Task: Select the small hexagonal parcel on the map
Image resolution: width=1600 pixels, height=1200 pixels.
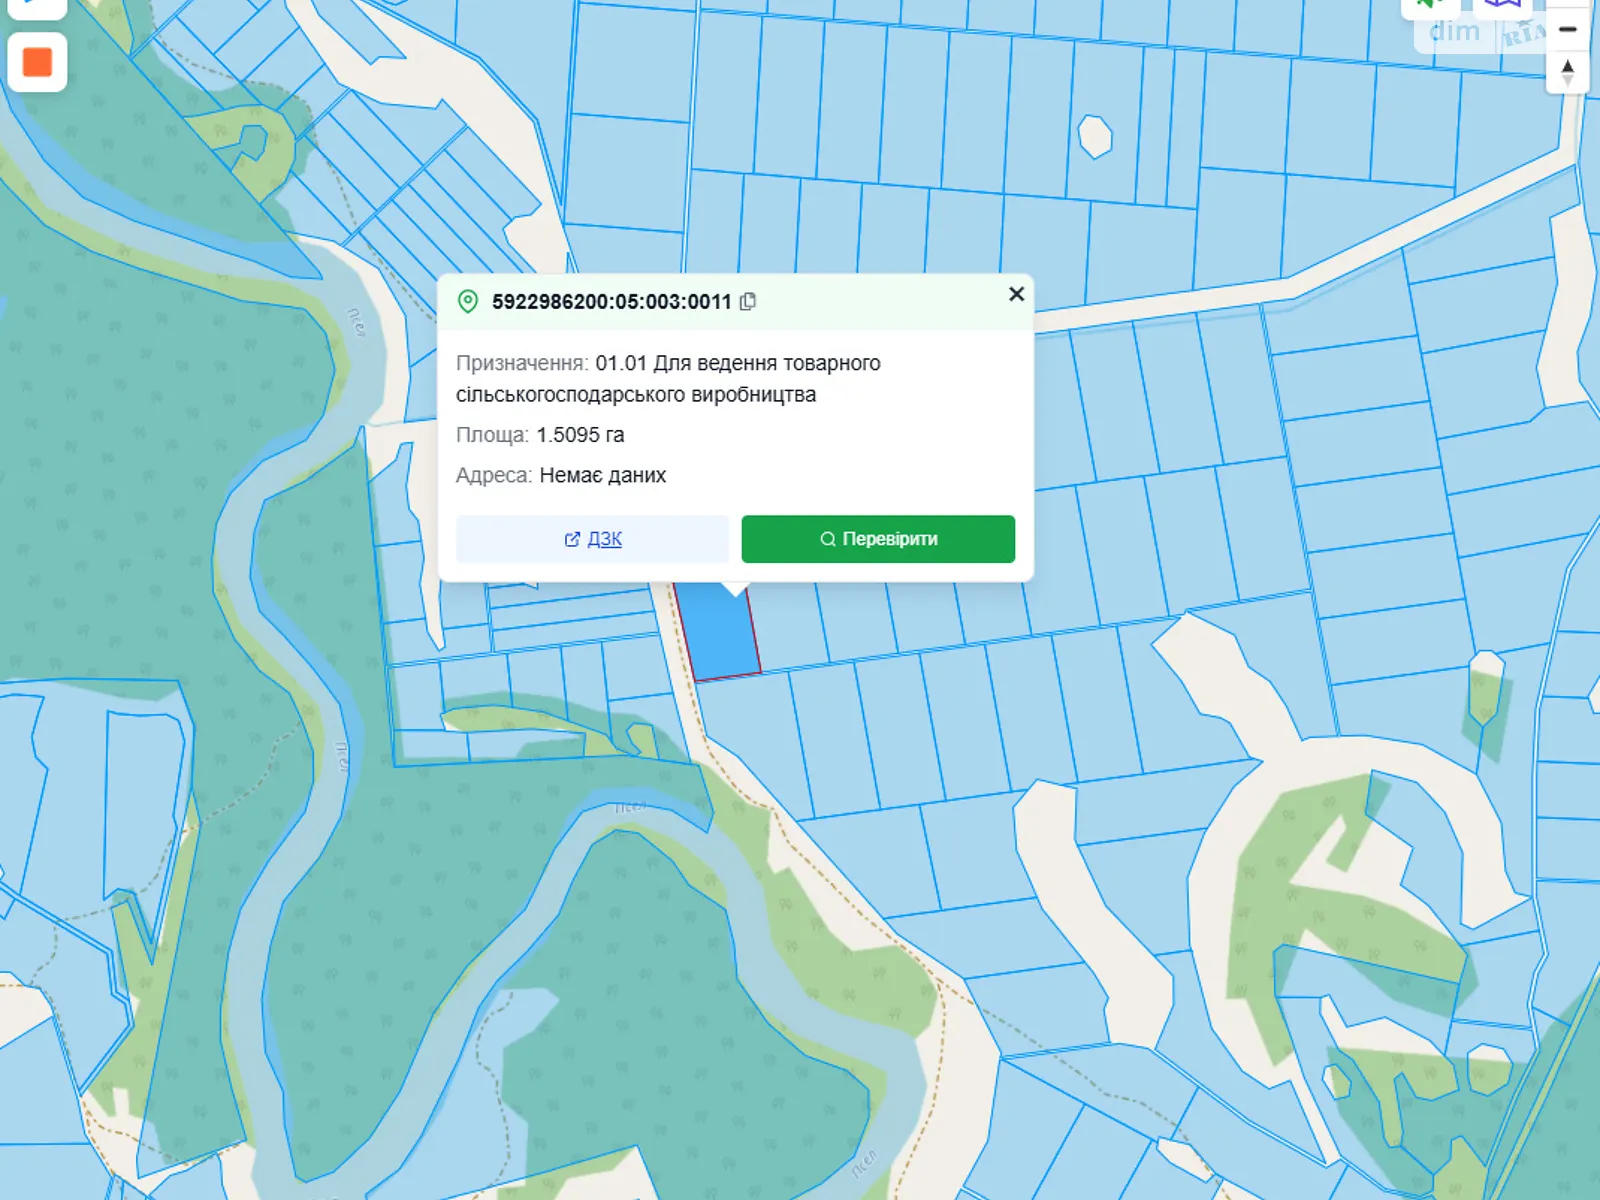Action: [1095, 136]
